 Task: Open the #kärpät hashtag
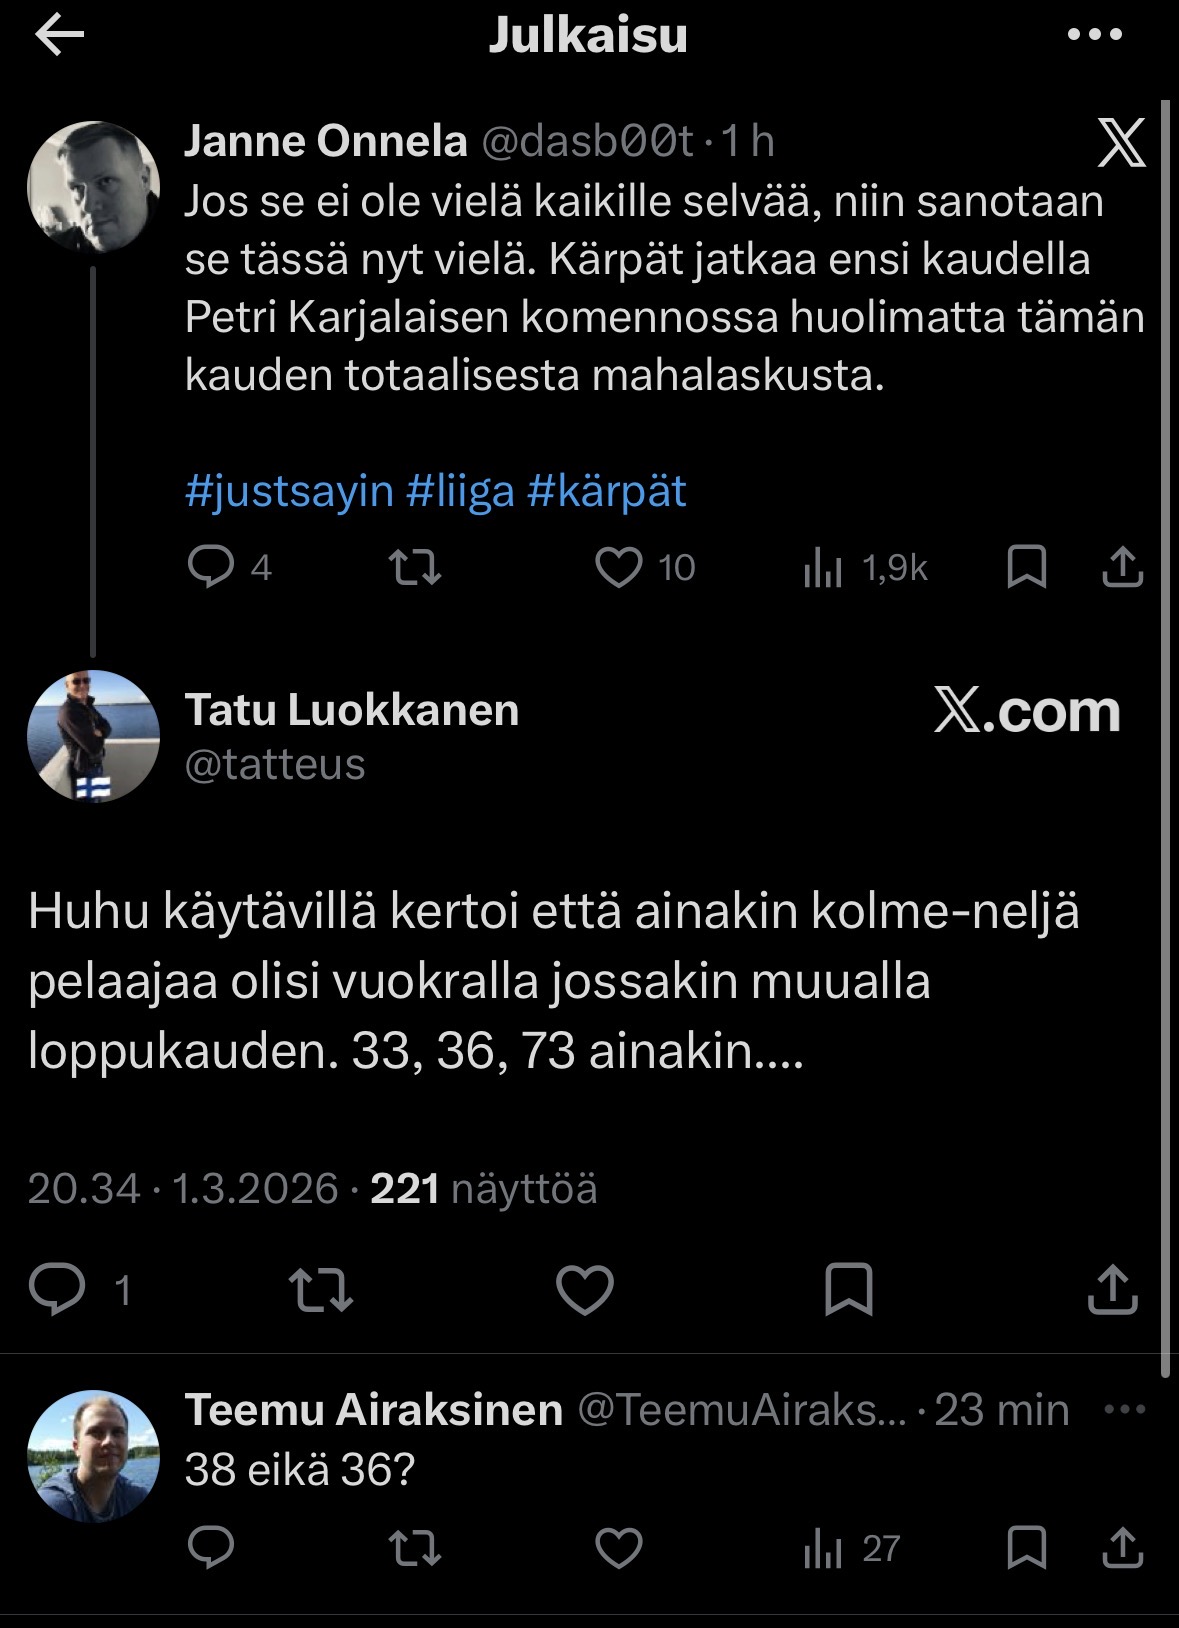point(606,492)
